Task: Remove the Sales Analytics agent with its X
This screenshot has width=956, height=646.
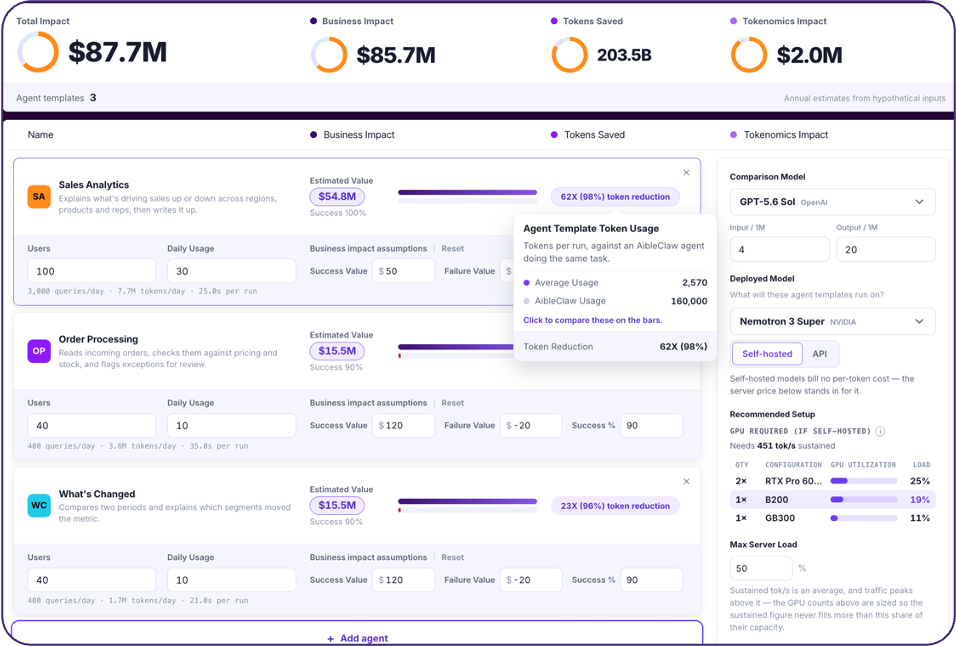Action: [x=687, y=172]
